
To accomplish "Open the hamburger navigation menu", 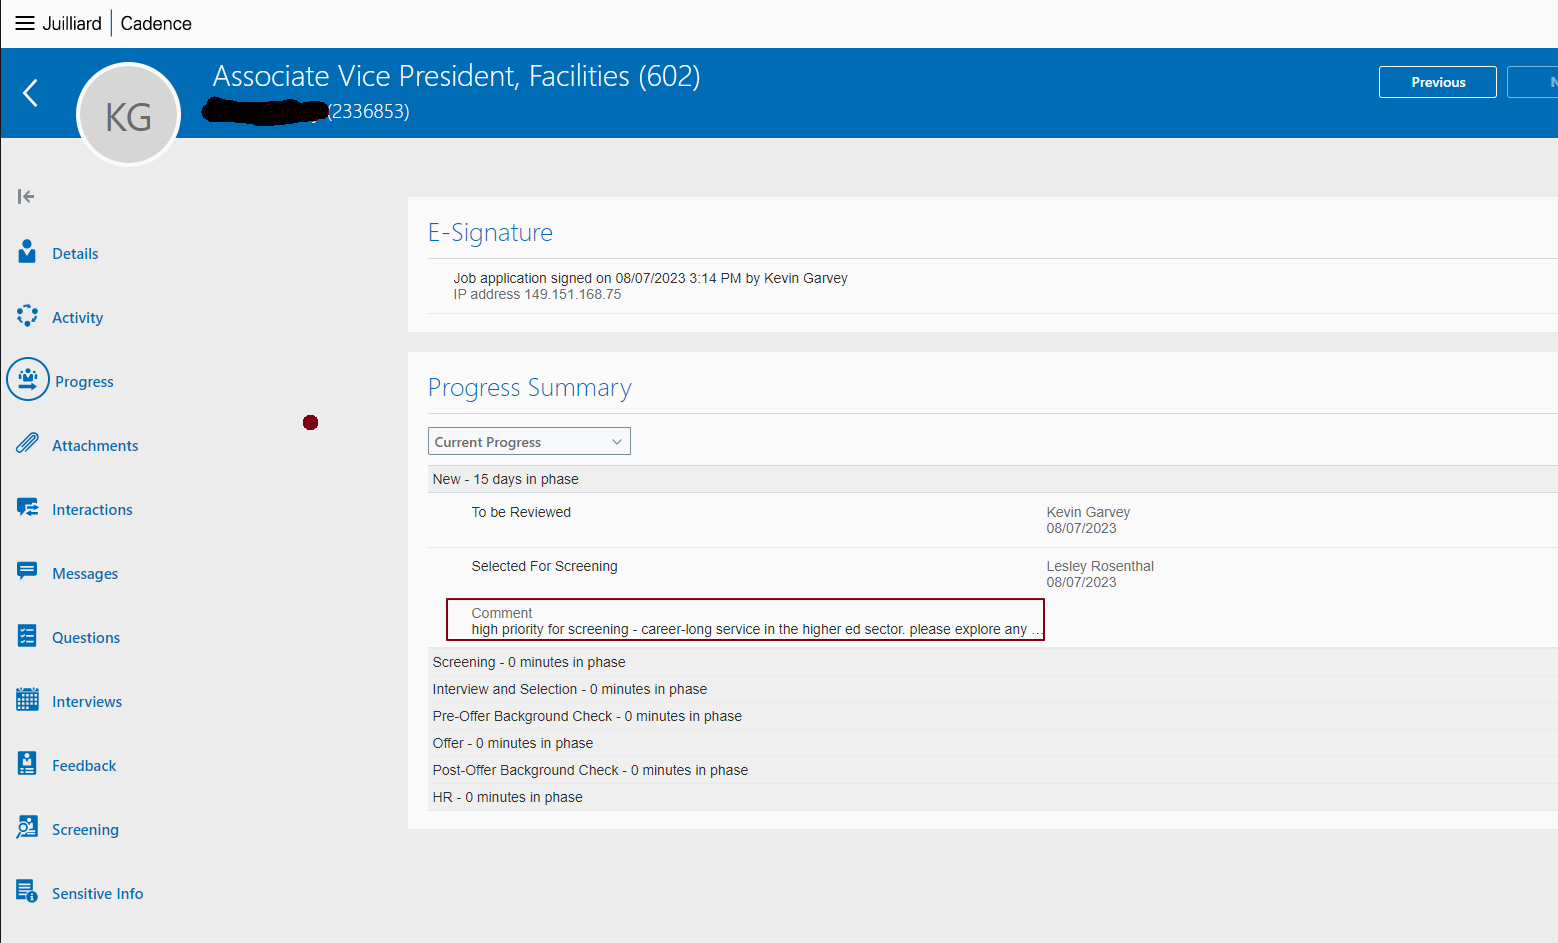I will [x=25, y=23].
